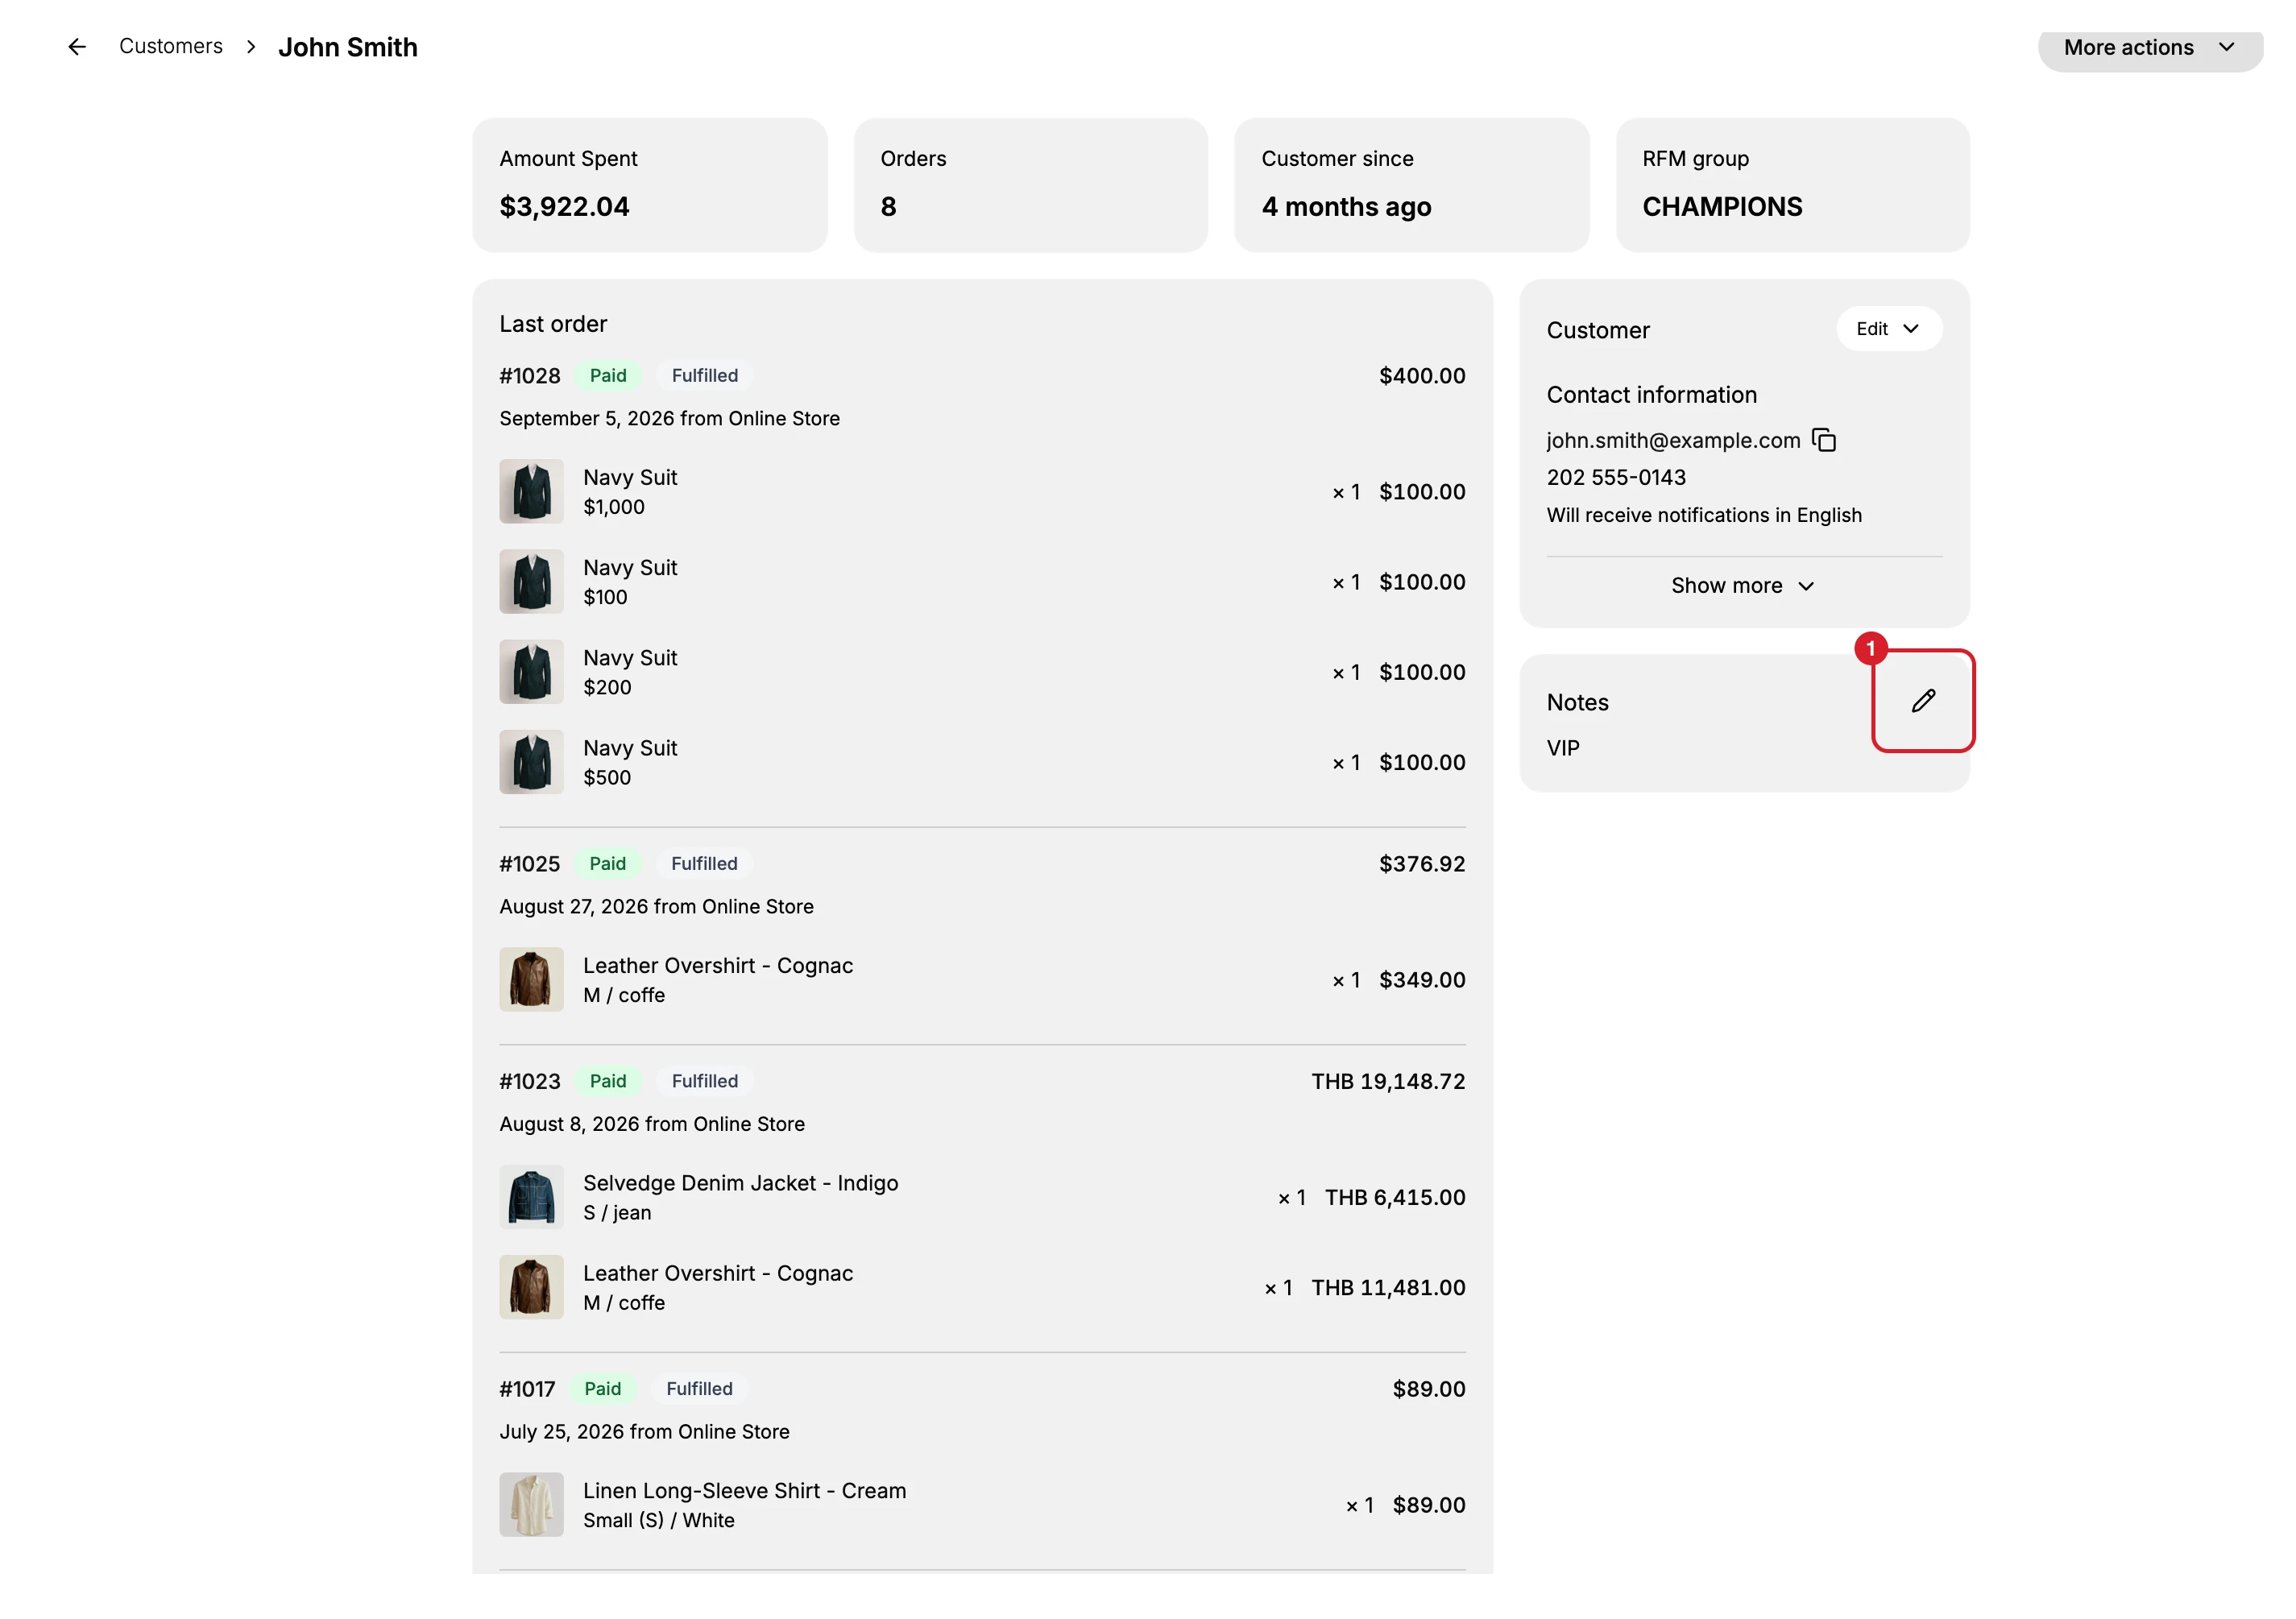Open order #1028
The height and width of the screenshot is (1619, 2296).
pos(530,376)
